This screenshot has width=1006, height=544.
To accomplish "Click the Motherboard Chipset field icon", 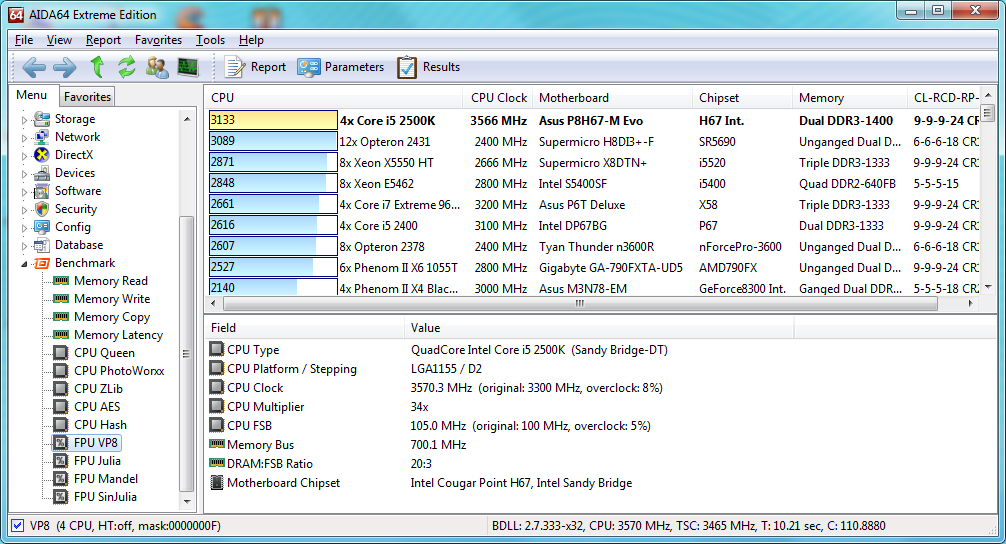I will click(x=217, y=482).
